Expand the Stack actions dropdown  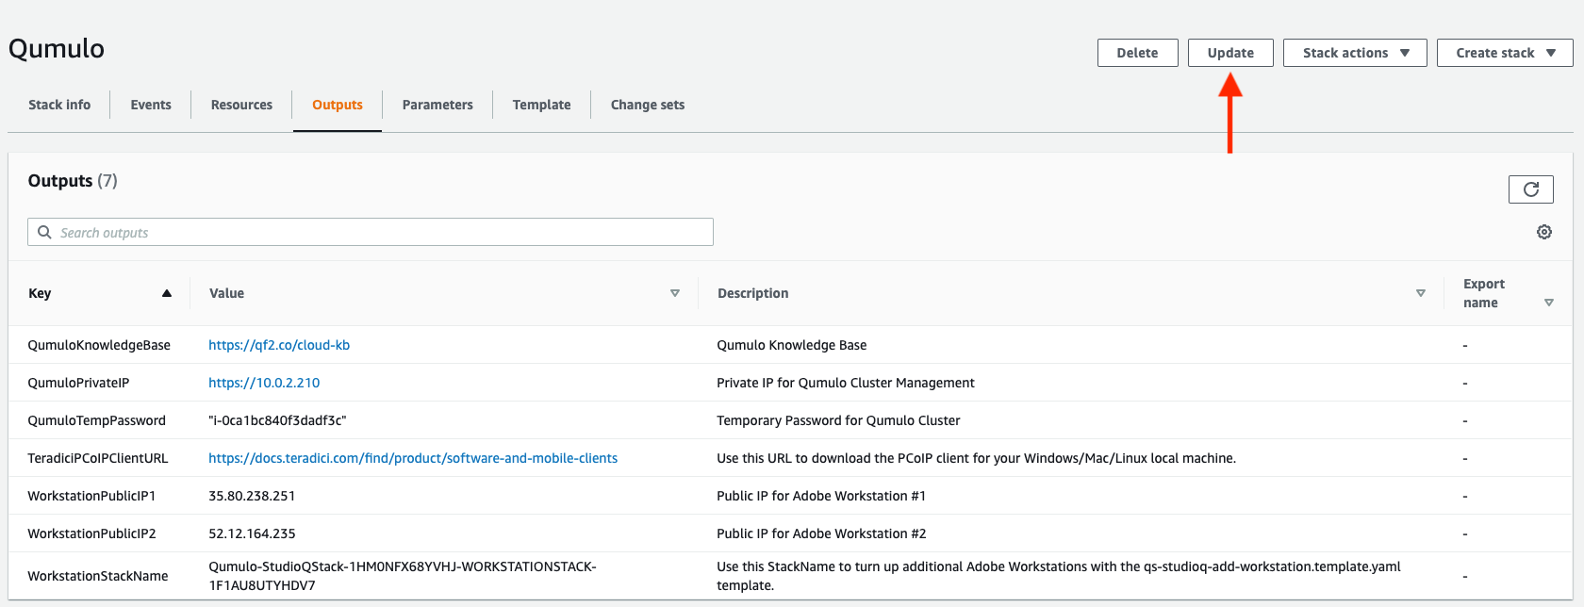(x=1355, y=53)
